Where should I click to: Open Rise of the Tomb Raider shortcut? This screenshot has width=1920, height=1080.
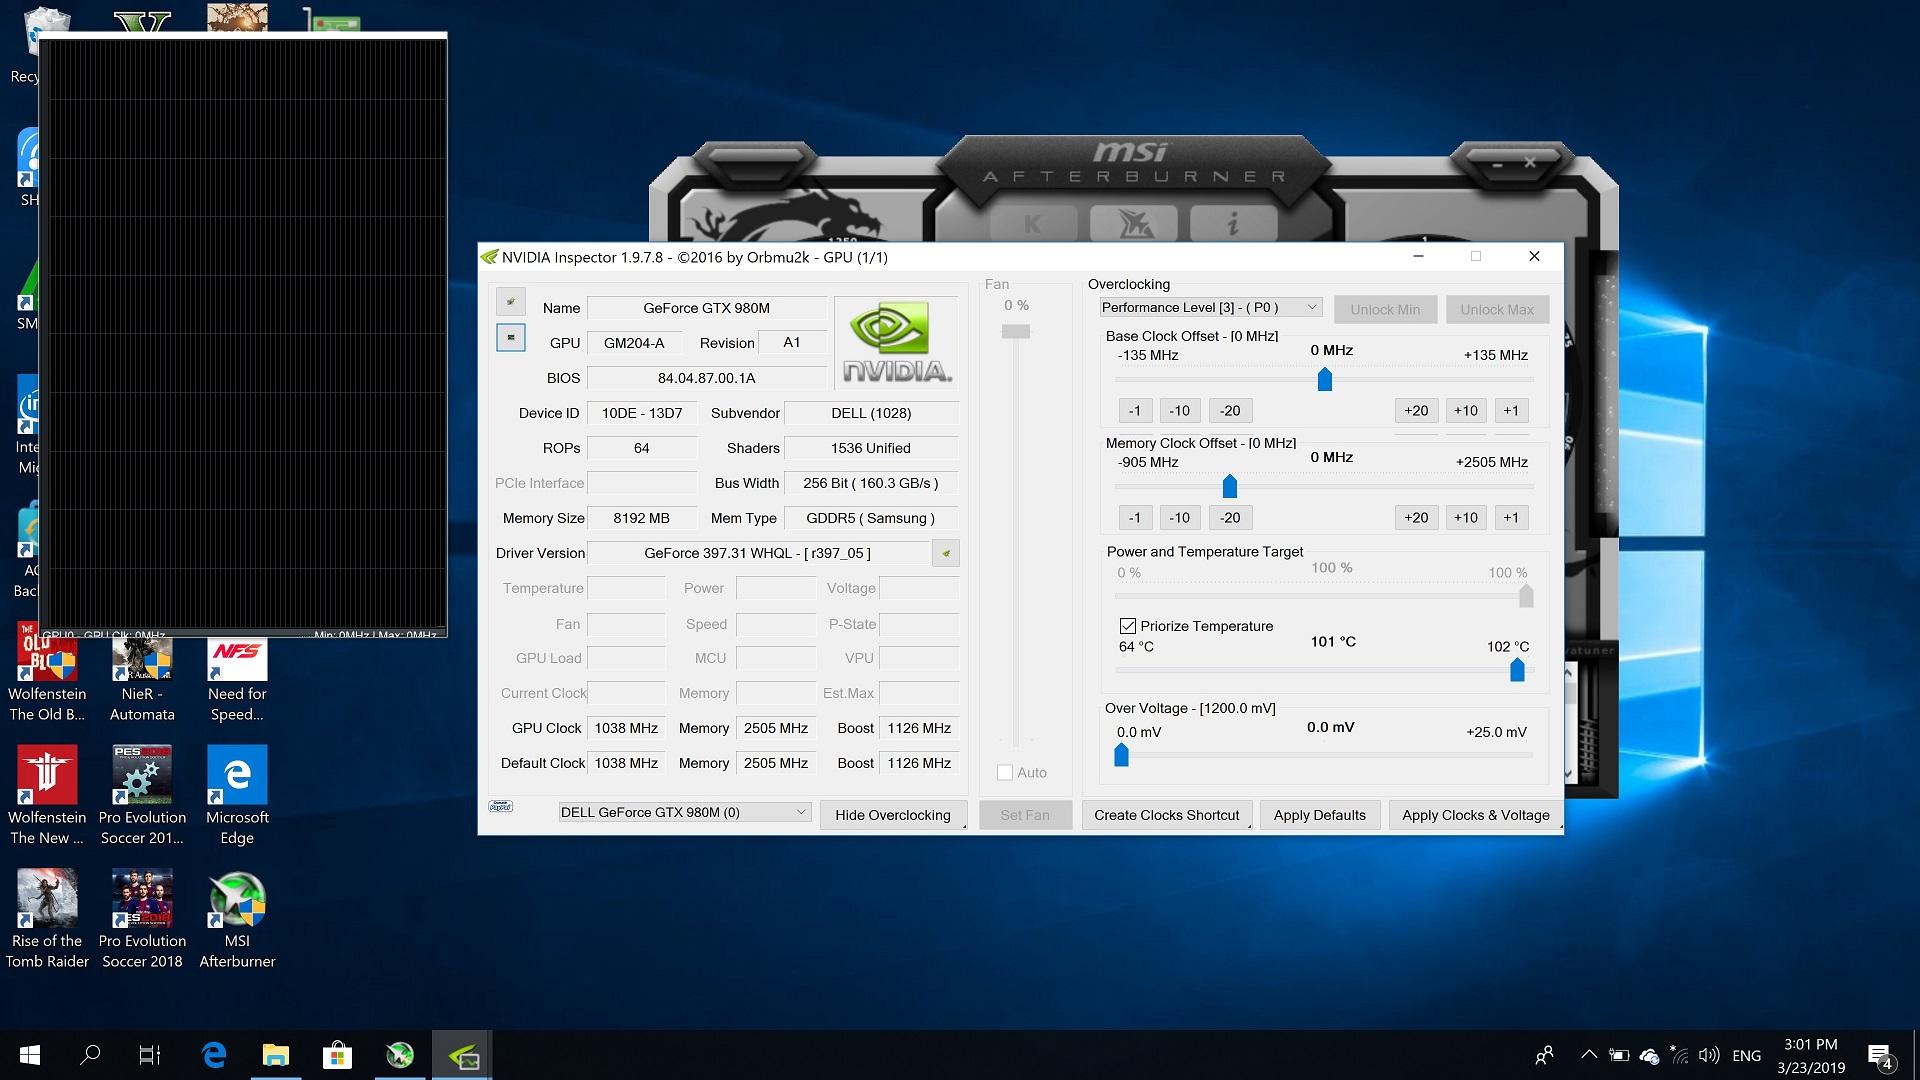pos(47,919)
